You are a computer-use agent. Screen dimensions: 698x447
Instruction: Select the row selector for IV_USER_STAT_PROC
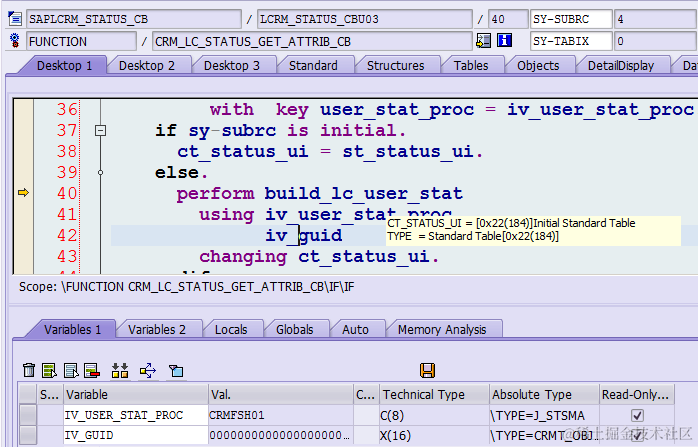coord(28,415)
